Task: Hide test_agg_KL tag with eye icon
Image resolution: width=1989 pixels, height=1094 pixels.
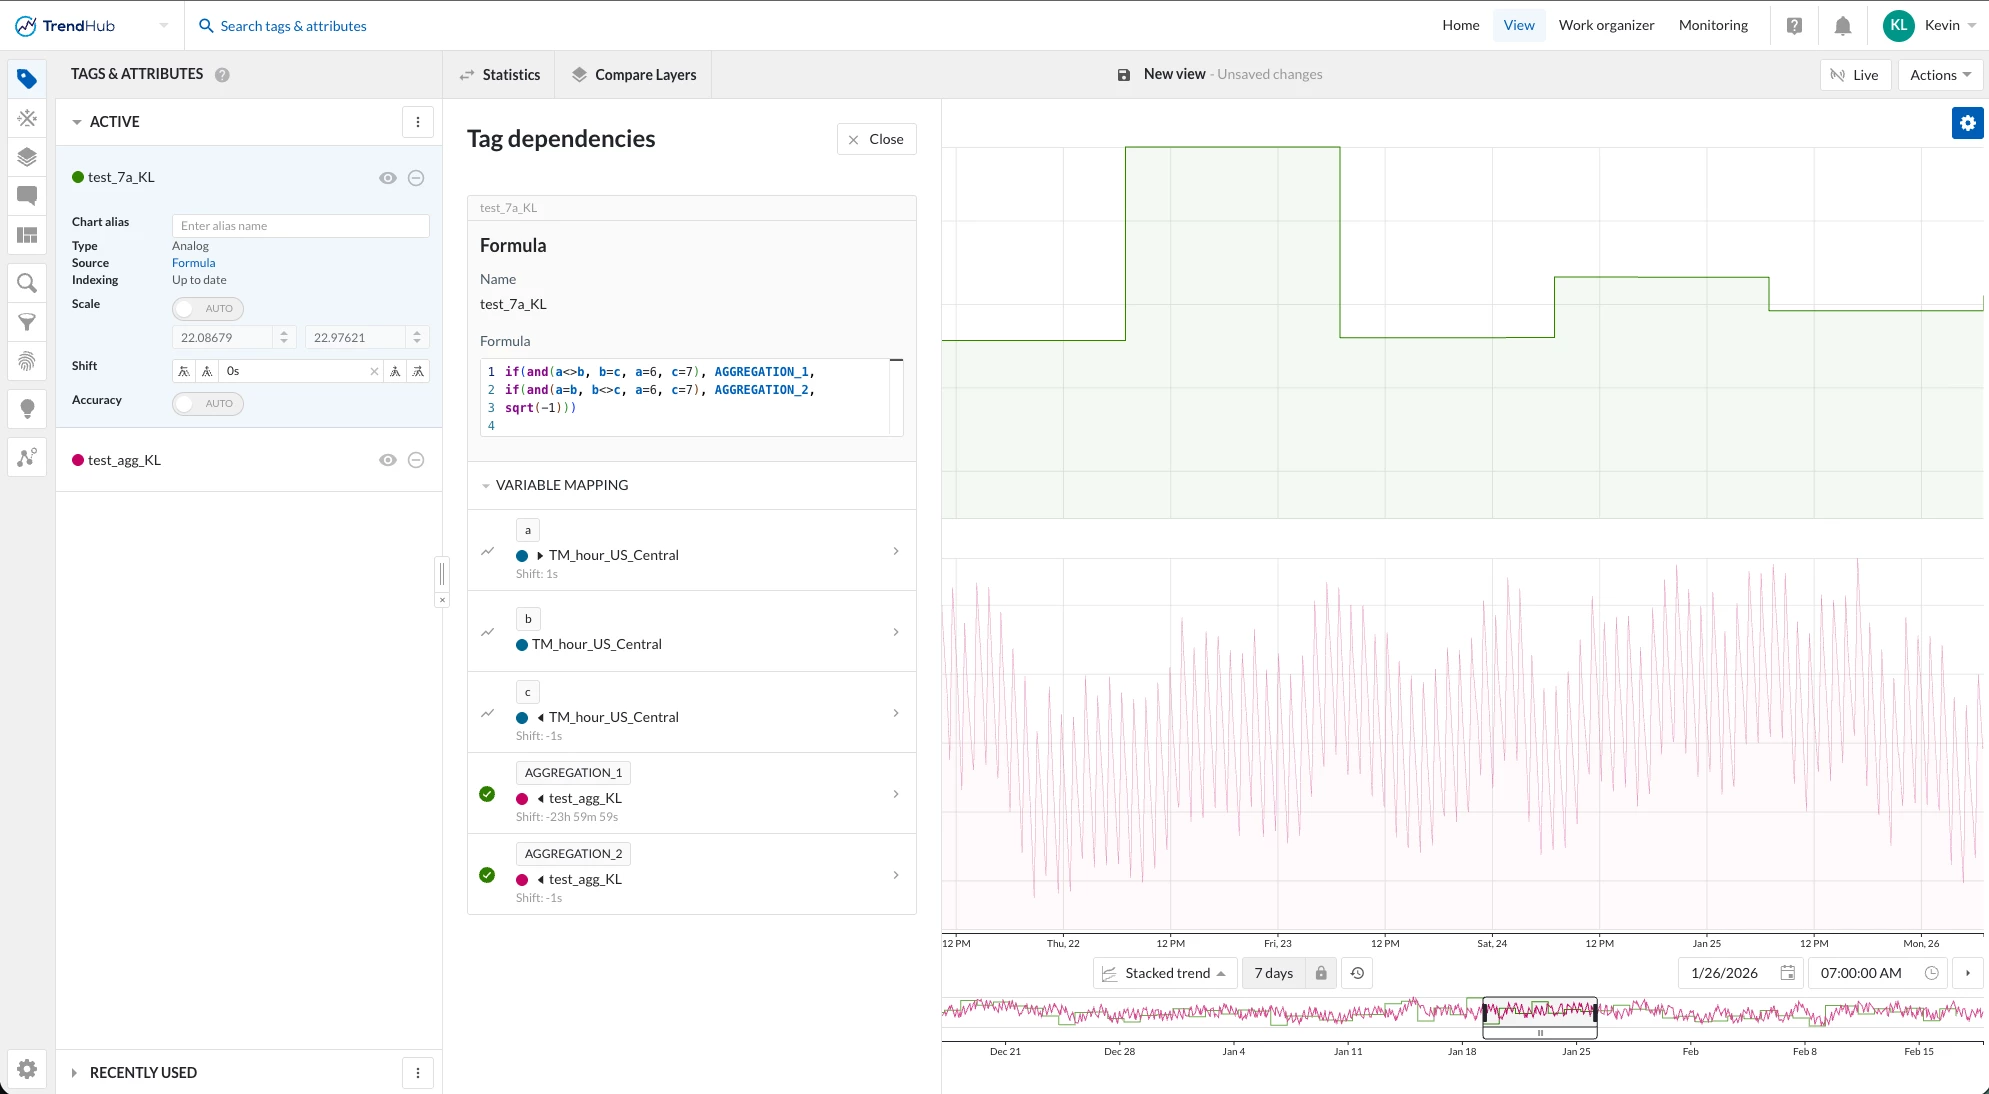Action: click(x=388, y=460)
